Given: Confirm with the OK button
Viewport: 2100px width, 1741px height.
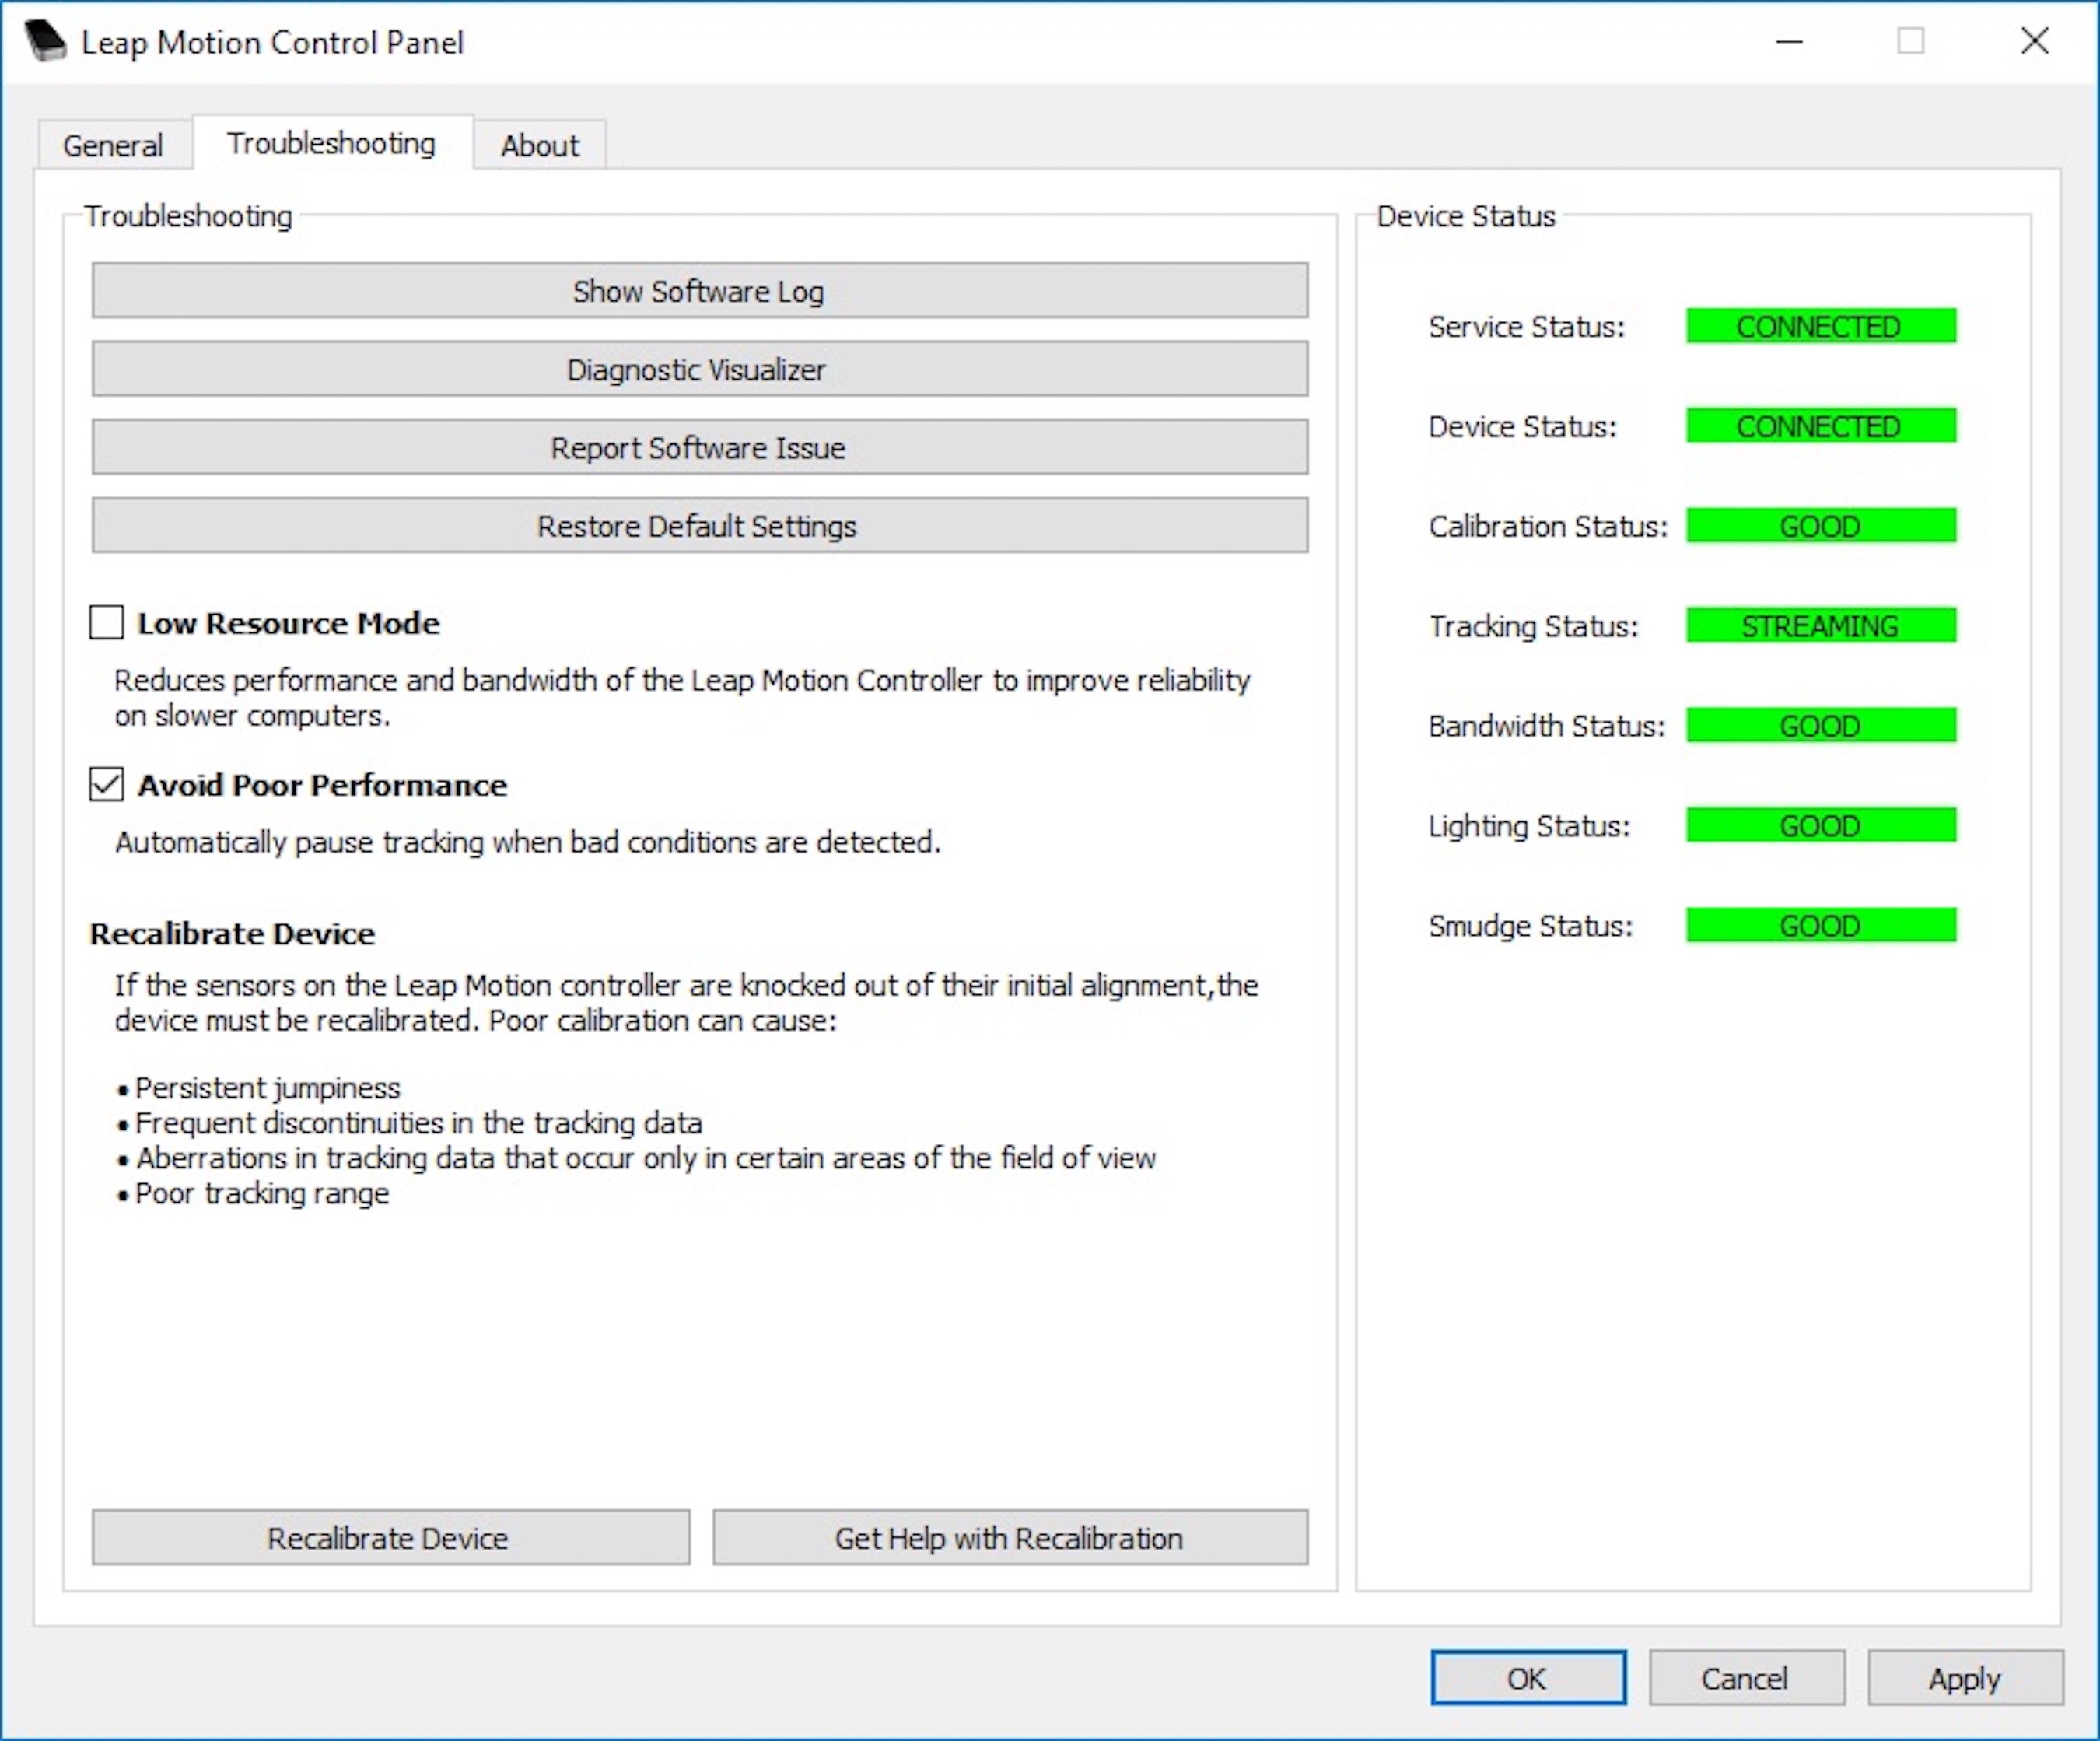Looking at the screenshot, I should pyautogui.click(x=1527, y=1678).
